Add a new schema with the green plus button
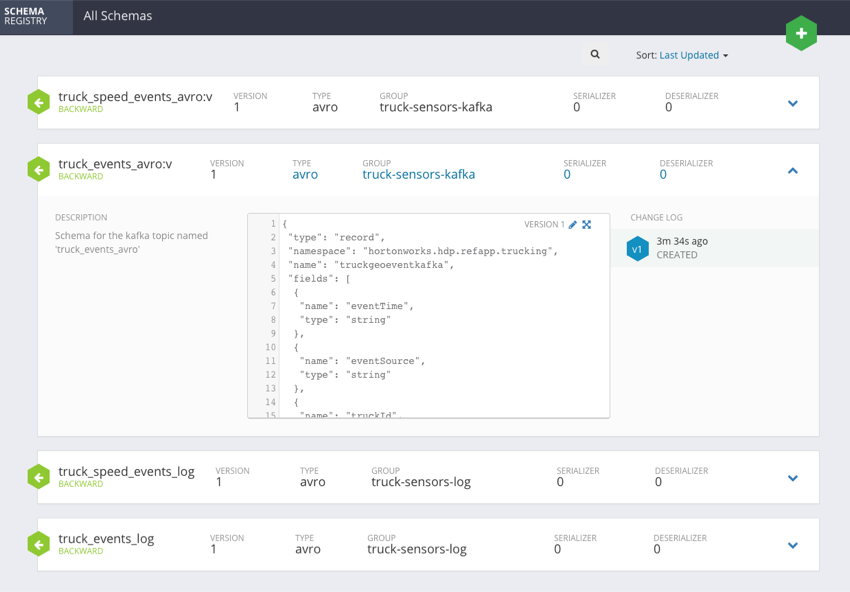Screen dimensions: 850x592 pos(801,33)
